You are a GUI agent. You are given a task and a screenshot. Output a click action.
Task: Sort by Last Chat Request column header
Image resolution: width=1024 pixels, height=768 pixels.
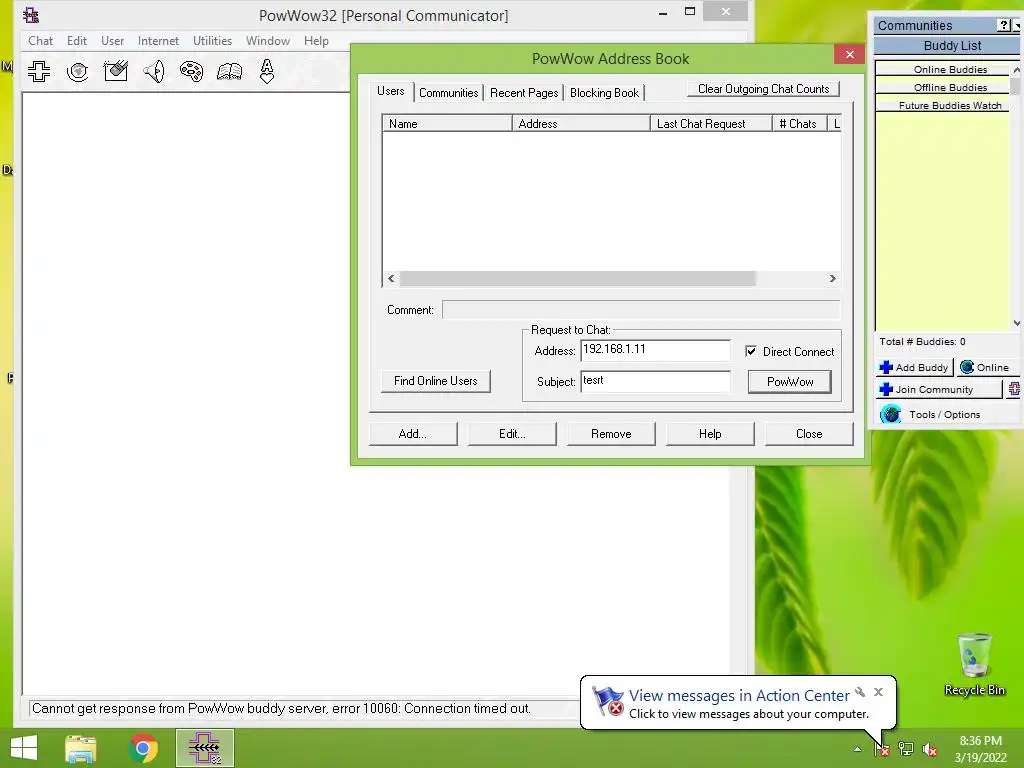tap(711, 123)
